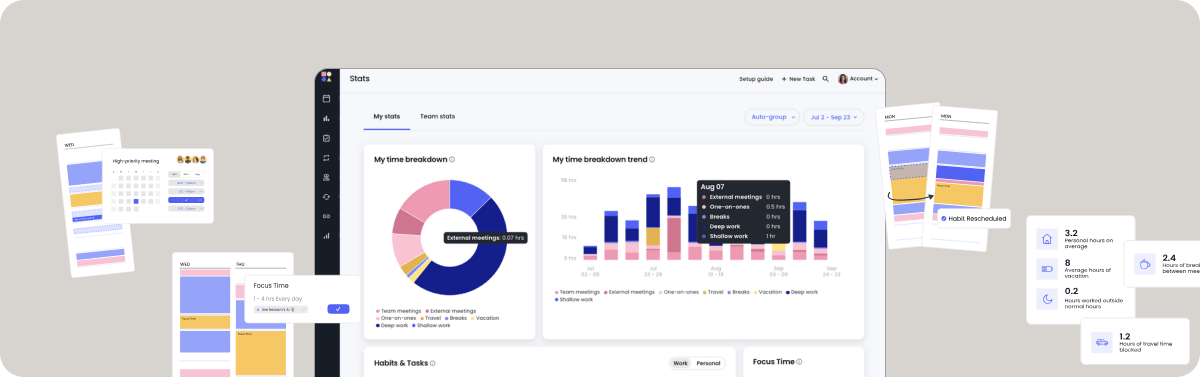Open the Habits repeat-arrows sidebar icon
This screenshot has height=377, width=1200.
pos(326,157)
